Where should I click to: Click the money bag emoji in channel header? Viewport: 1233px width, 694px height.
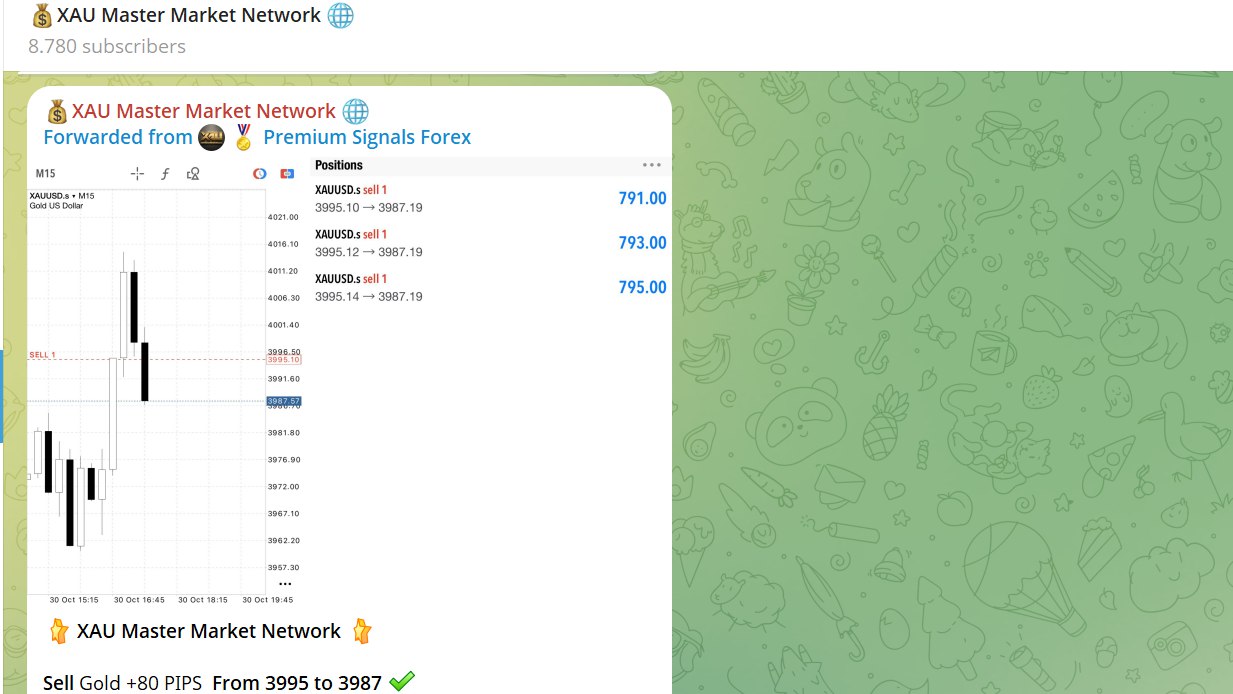coord(42,16)
